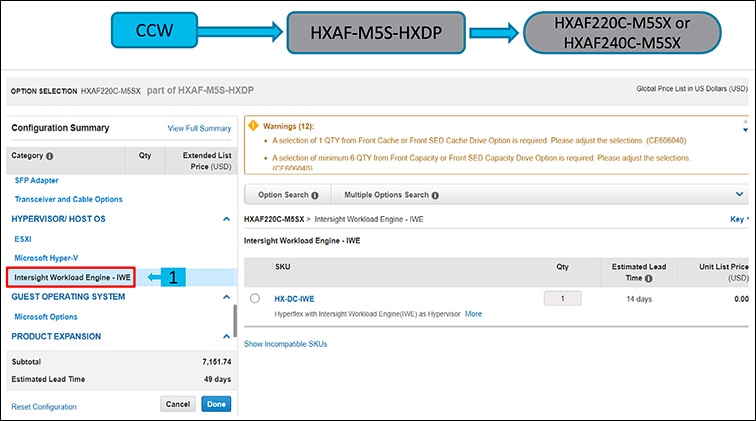Switch to the Multiple Options Search tab
Viewport: 756px width, 421px height.
point(385,195)
